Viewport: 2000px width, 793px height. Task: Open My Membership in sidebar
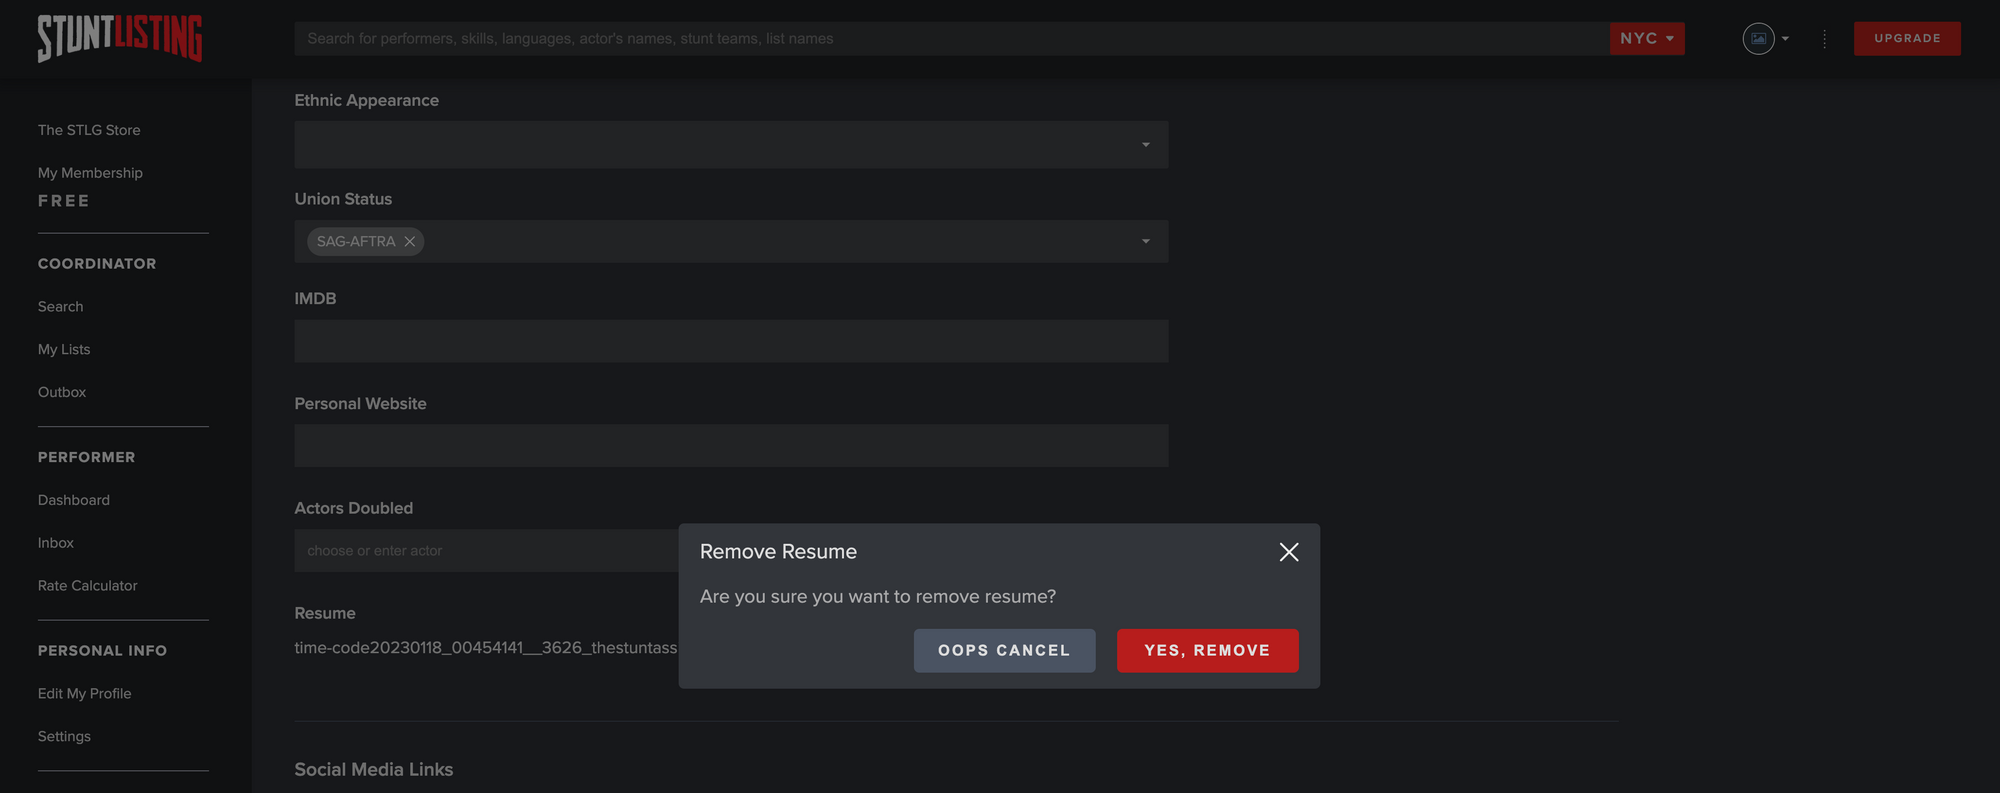coord(90,173)
